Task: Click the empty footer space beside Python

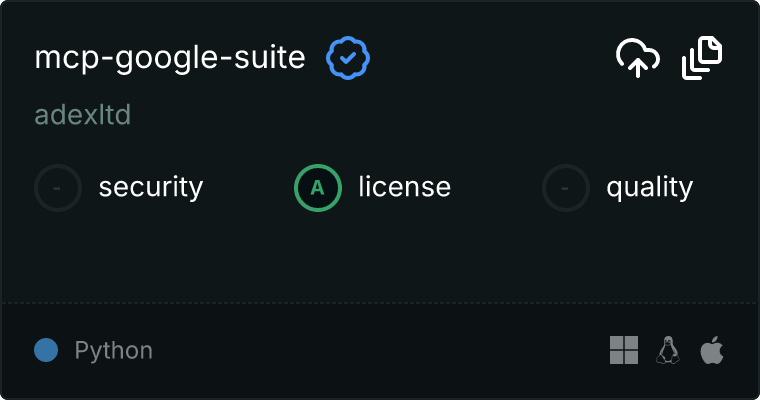Action: pyautogui.click(x=380, y=350)
